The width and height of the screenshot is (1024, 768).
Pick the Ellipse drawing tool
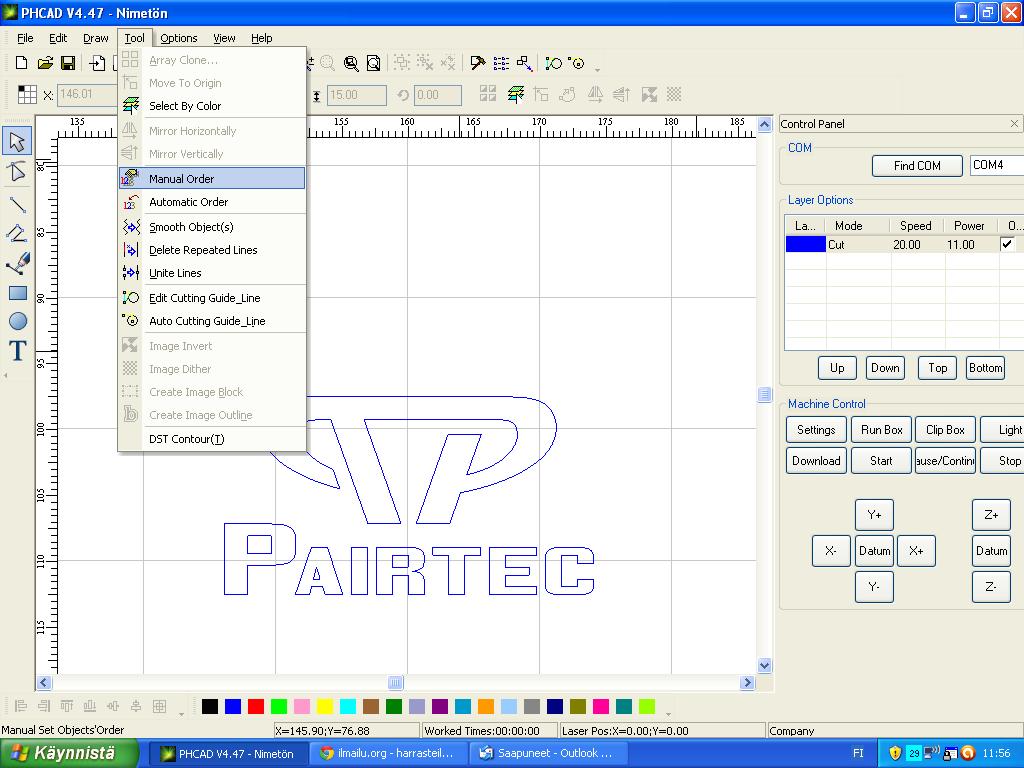click(17, 321)
